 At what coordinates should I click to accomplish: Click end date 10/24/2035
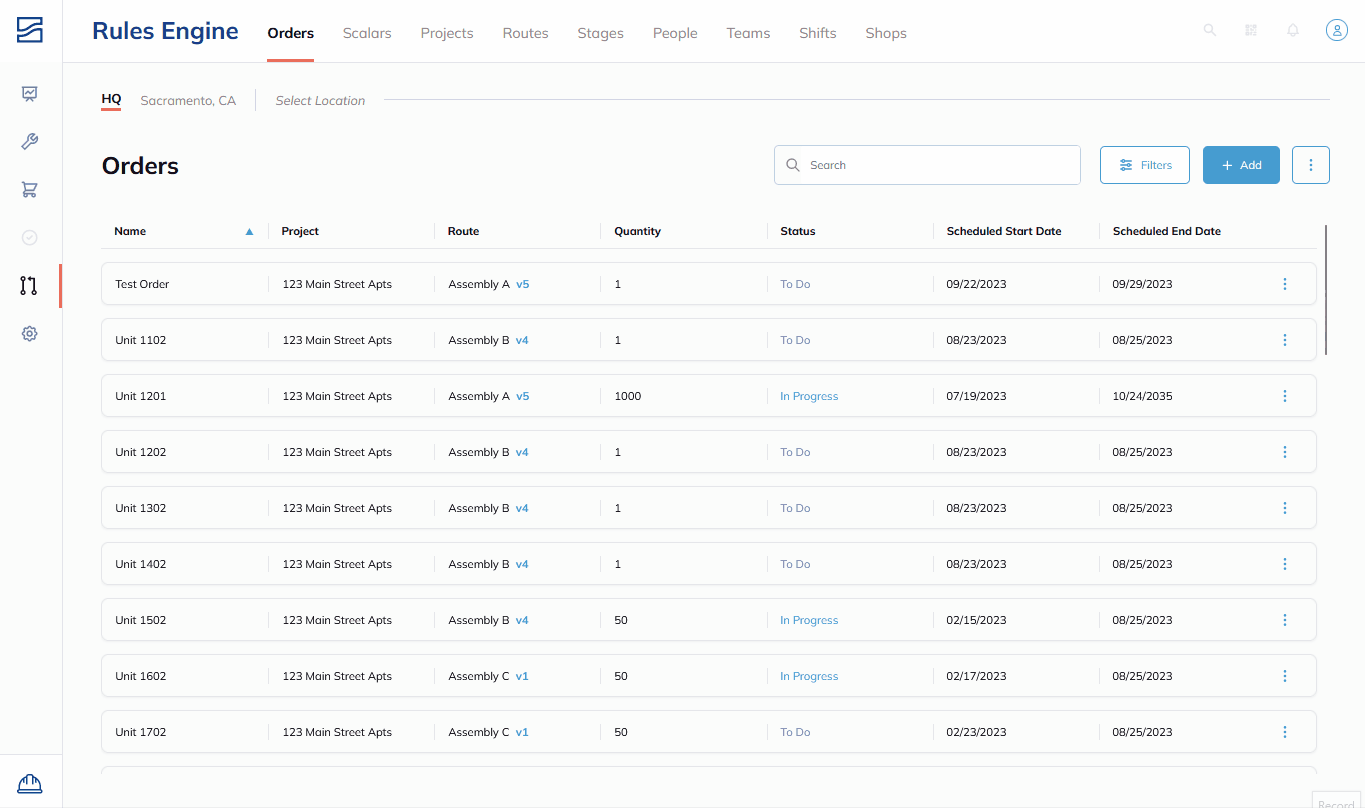coord(1142,396)
